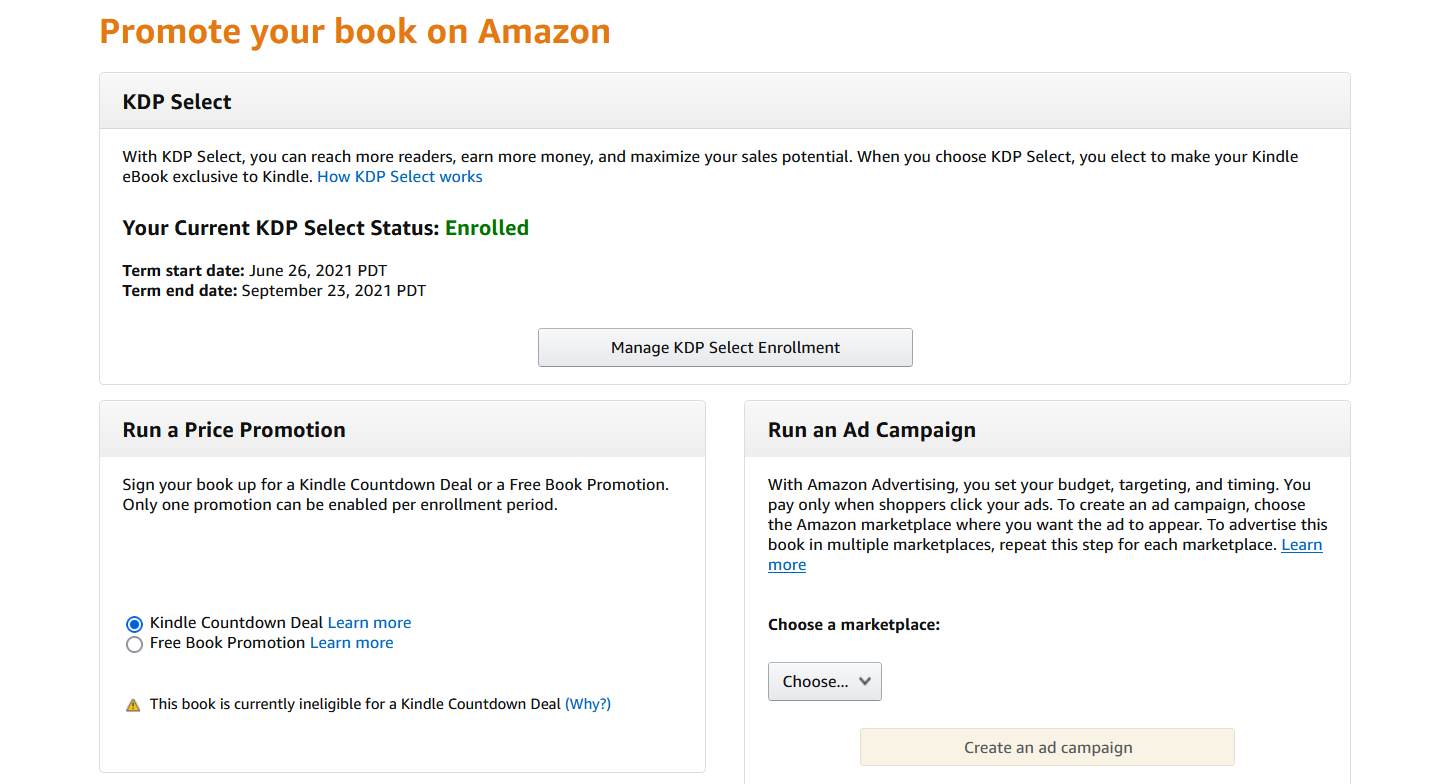Click the Run a Price Promotion header

pos(234,430)
